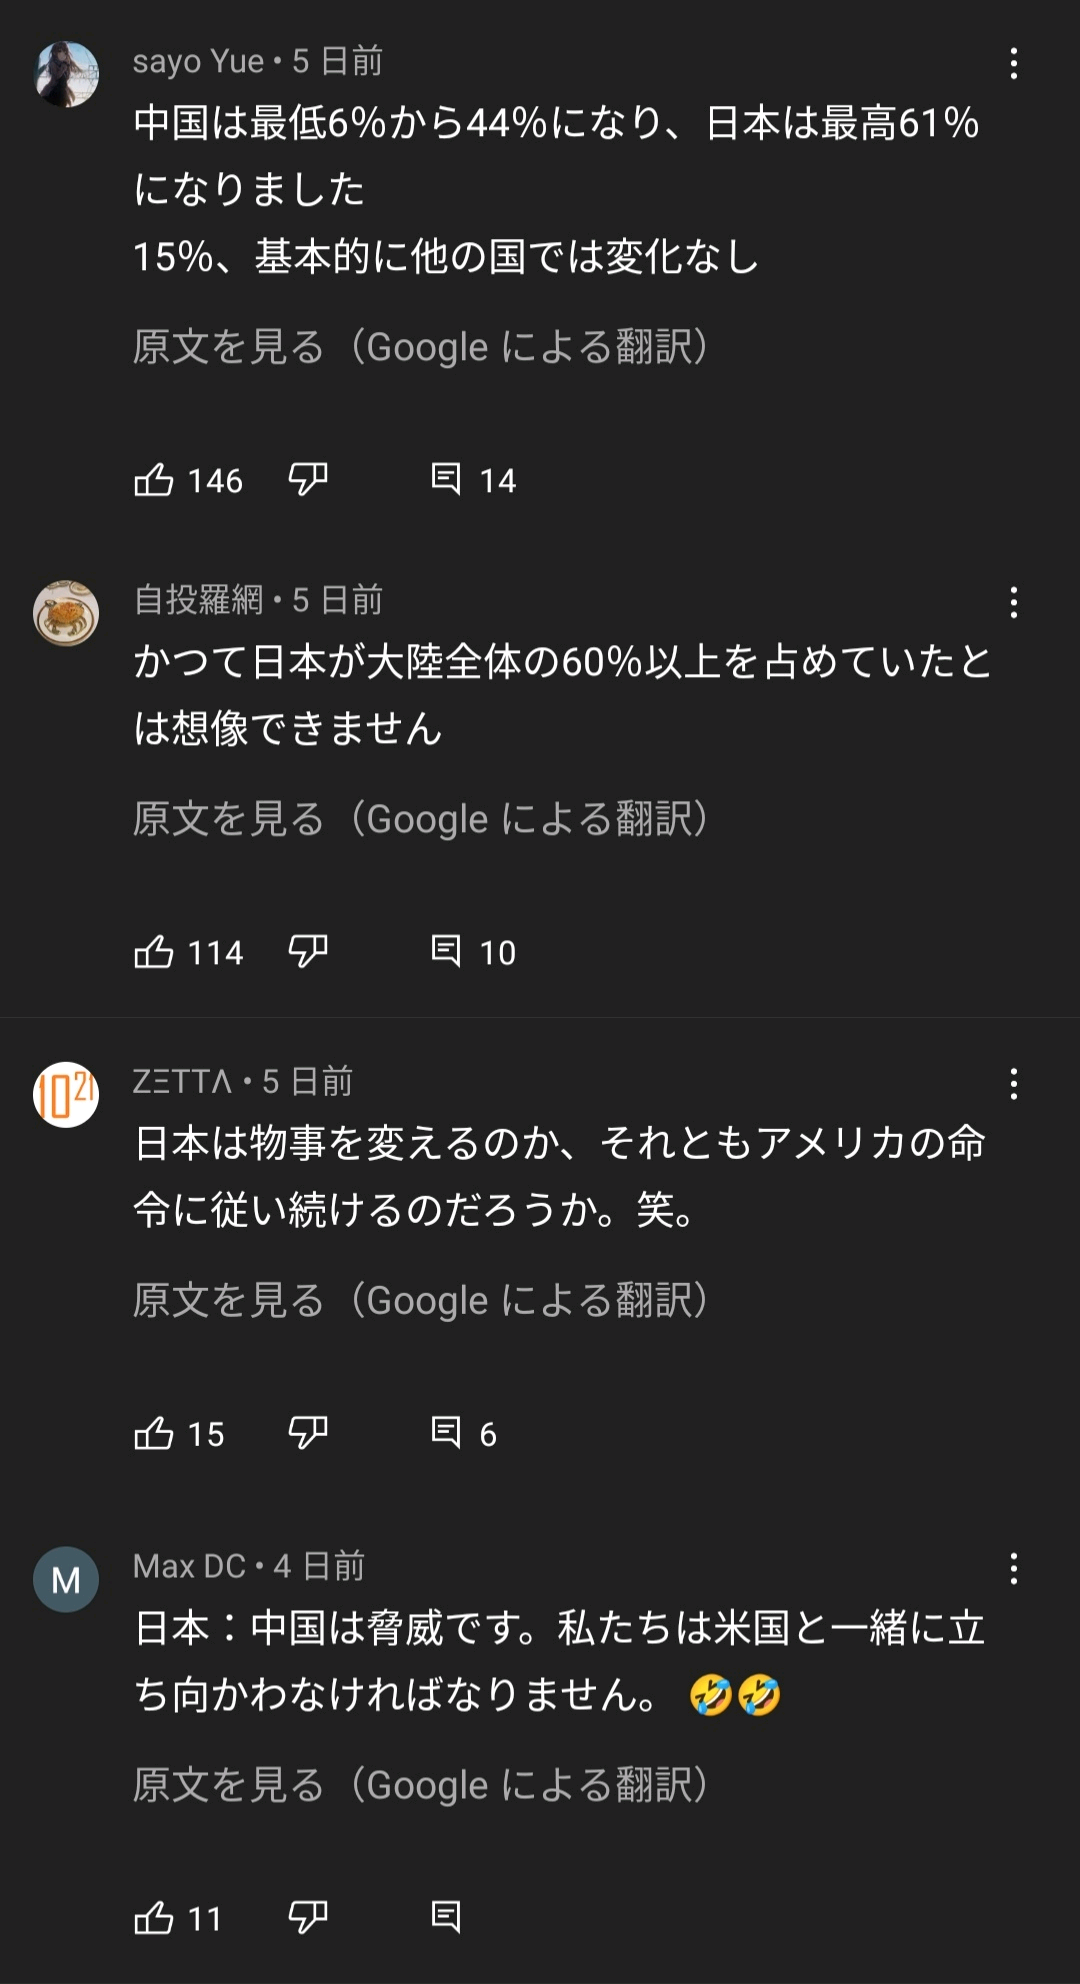Show original text of sayo Yue's comment
Viewport: 1080px width, 1984px height.
421,347
